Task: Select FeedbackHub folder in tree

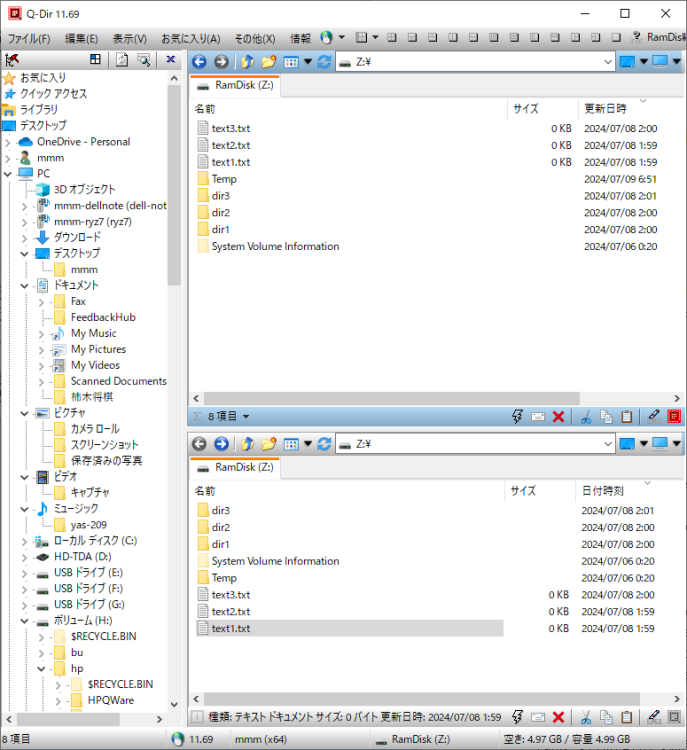Action: pyautogui.click(x=103, y=317)
